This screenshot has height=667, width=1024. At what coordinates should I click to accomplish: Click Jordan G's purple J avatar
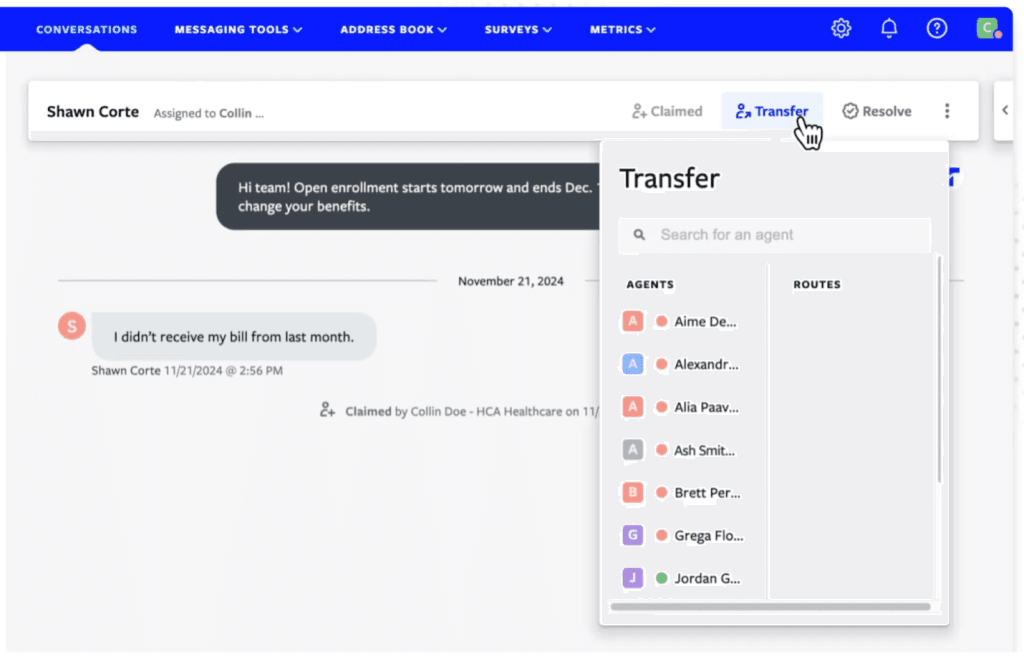tap(632, 578)
